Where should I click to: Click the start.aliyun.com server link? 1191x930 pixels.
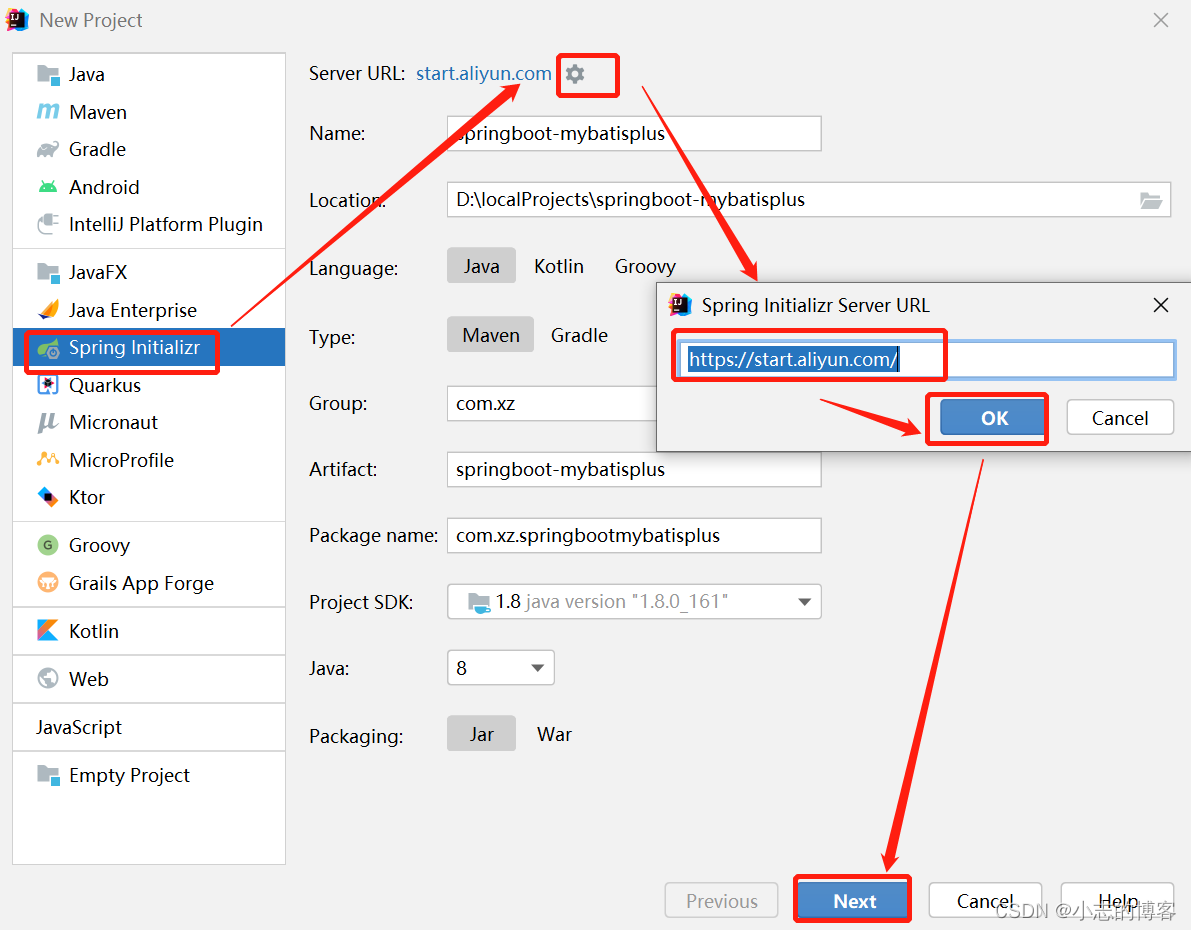(x=484, y=74)
